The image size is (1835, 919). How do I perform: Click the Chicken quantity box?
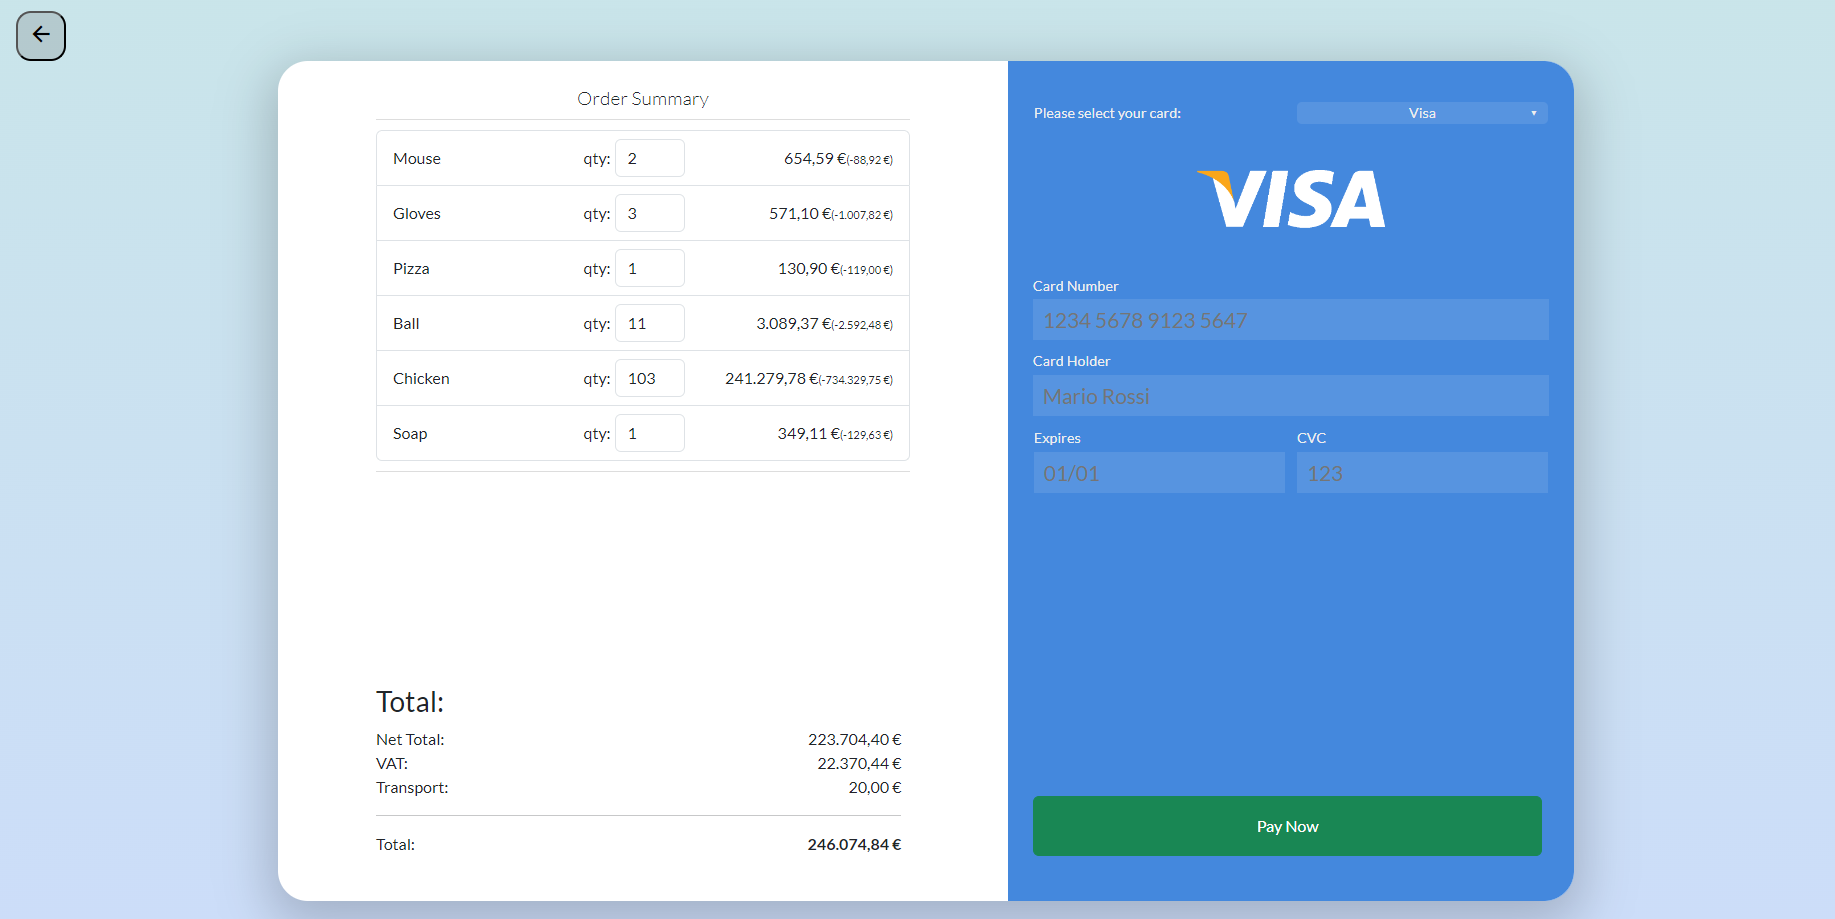[649, 379]
